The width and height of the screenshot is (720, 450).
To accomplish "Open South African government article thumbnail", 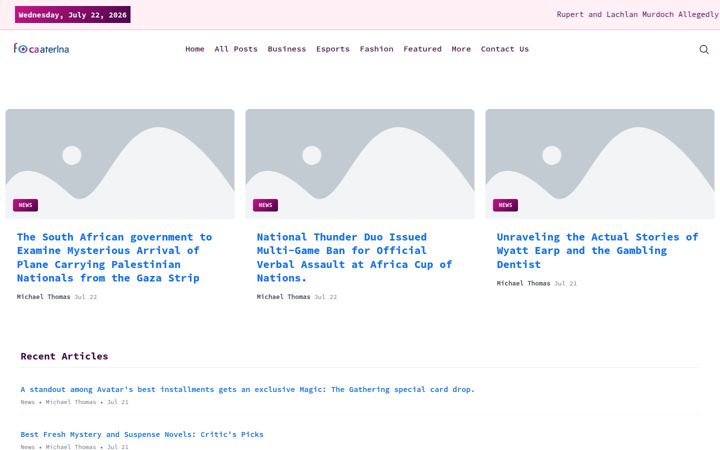I will coord(120,163).
